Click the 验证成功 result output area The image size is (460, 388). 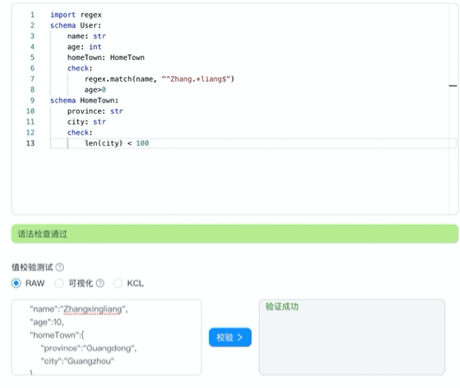click(352, 337)
